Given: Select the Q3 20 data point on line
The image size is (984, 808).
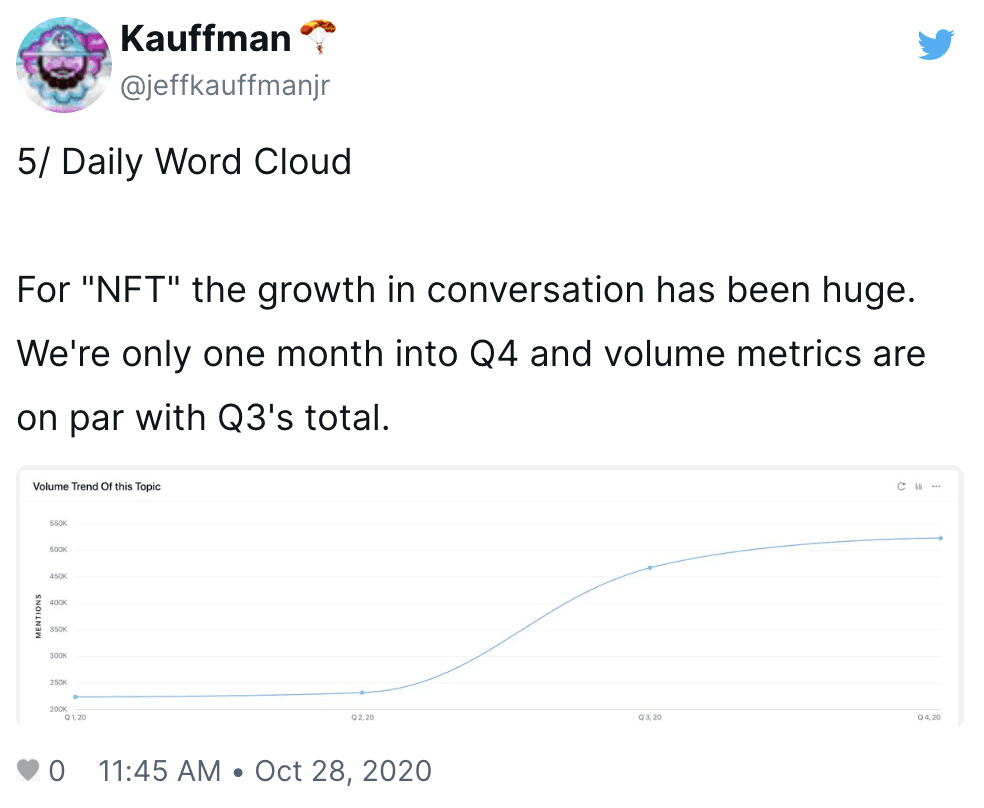Looking at the screenshot, I should click(x=650, y=568).
